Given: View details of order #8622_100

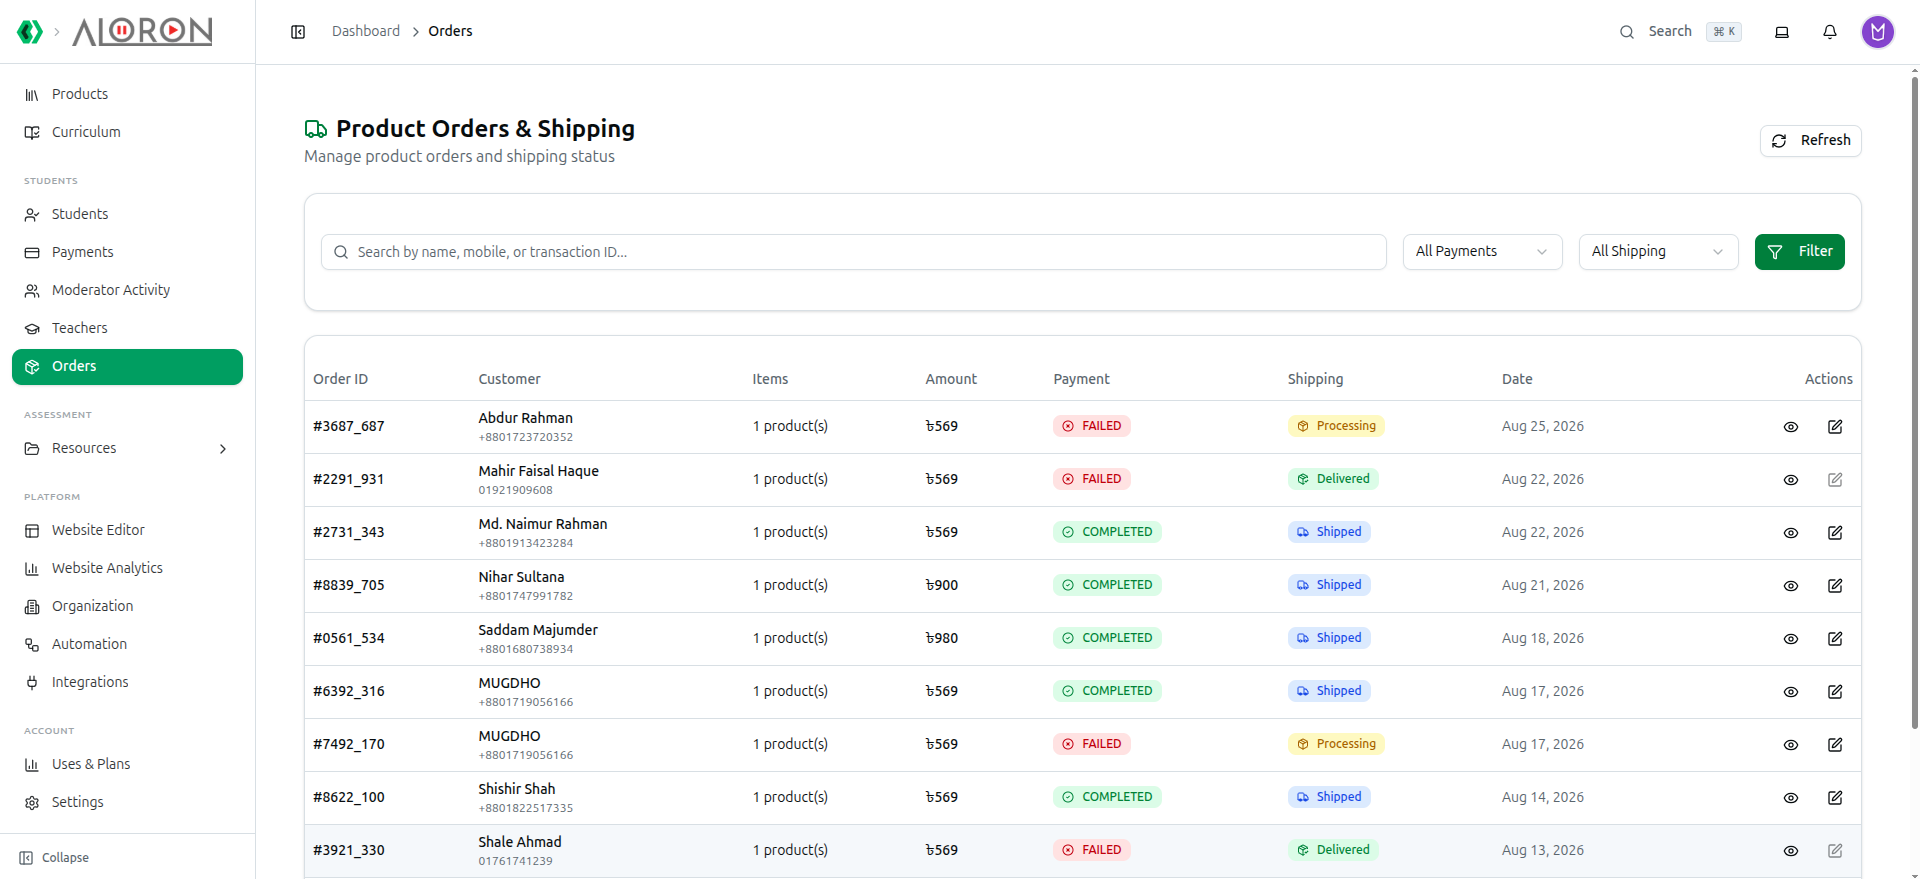Looking at the screenshot, I should (1791, 798).
